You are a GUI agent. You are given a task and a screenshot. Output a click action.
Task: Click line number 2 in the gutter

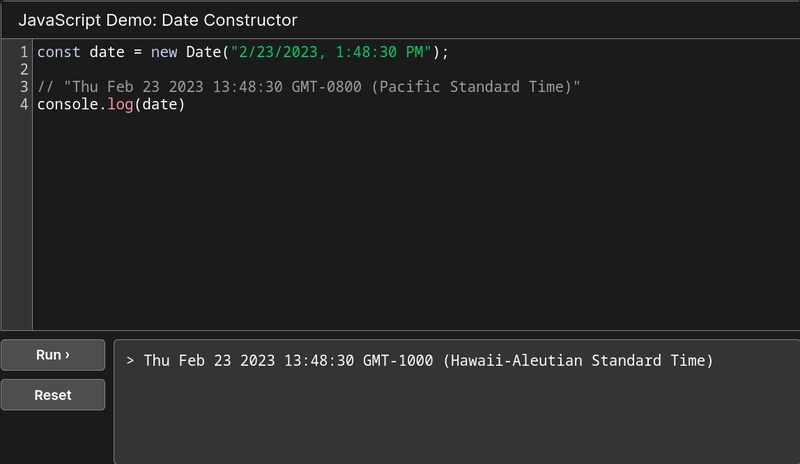click(23, 69)
